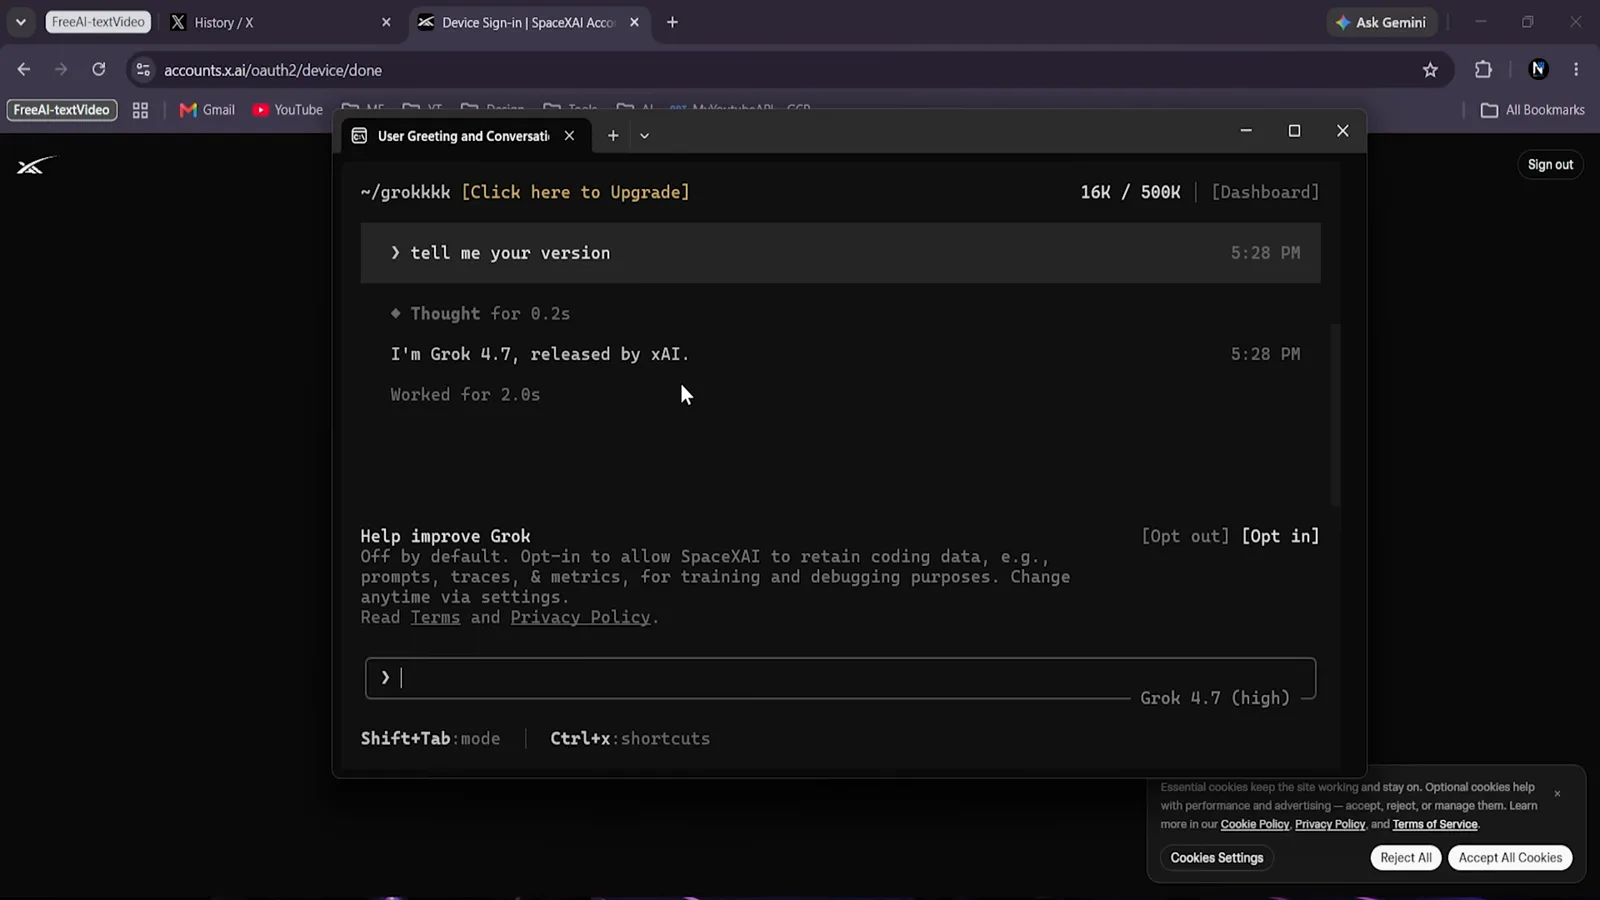Open the Chrome profile avatar
Image resolution: width=1600 pixels, height=900 pixels.
click(1538, 69)
